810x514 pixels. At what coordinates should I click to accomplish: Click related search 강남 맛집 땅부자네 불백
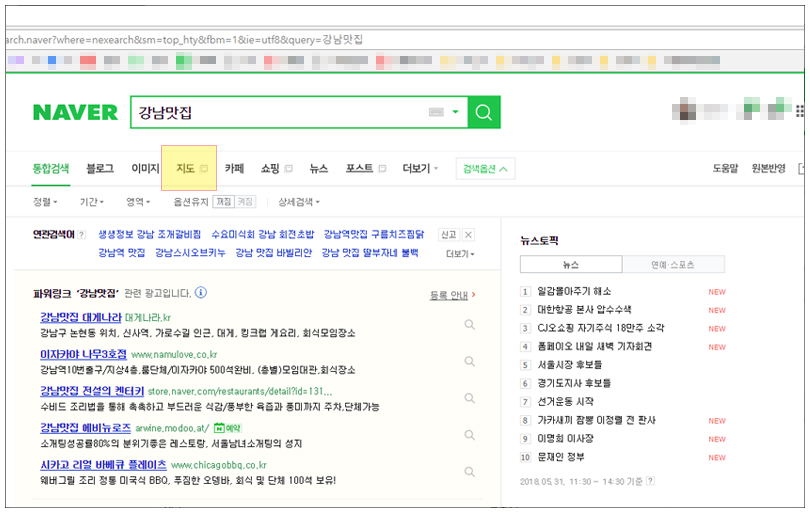[370, 253]
